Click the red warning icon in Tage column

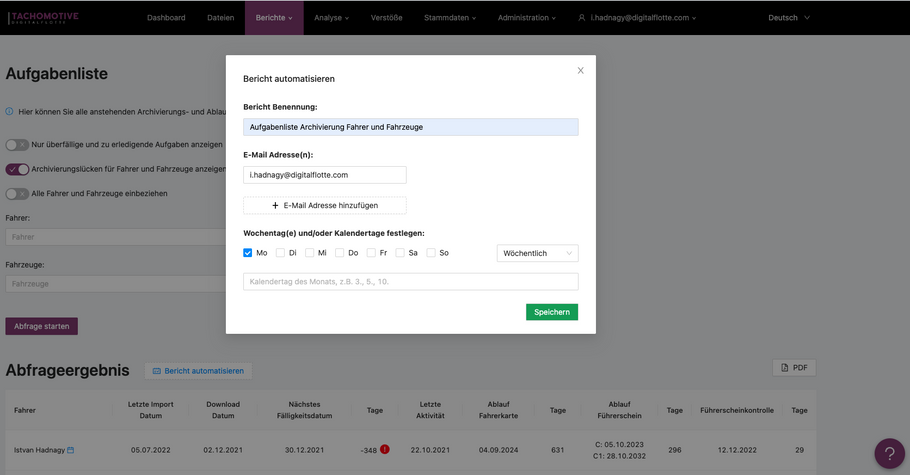tap(385, 450)
